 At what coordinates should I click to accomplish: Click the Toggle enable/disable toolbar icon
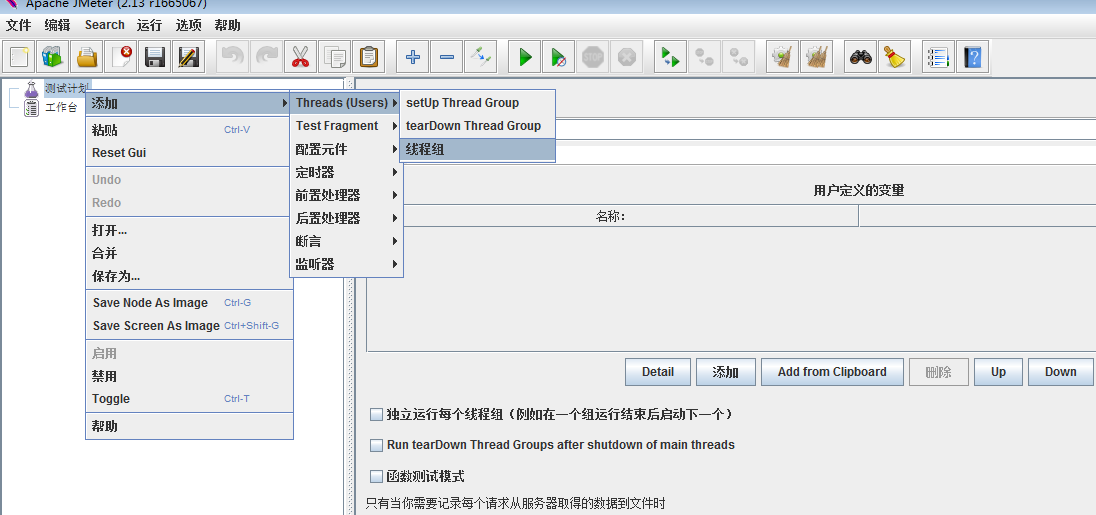click(x=480, y=57)
